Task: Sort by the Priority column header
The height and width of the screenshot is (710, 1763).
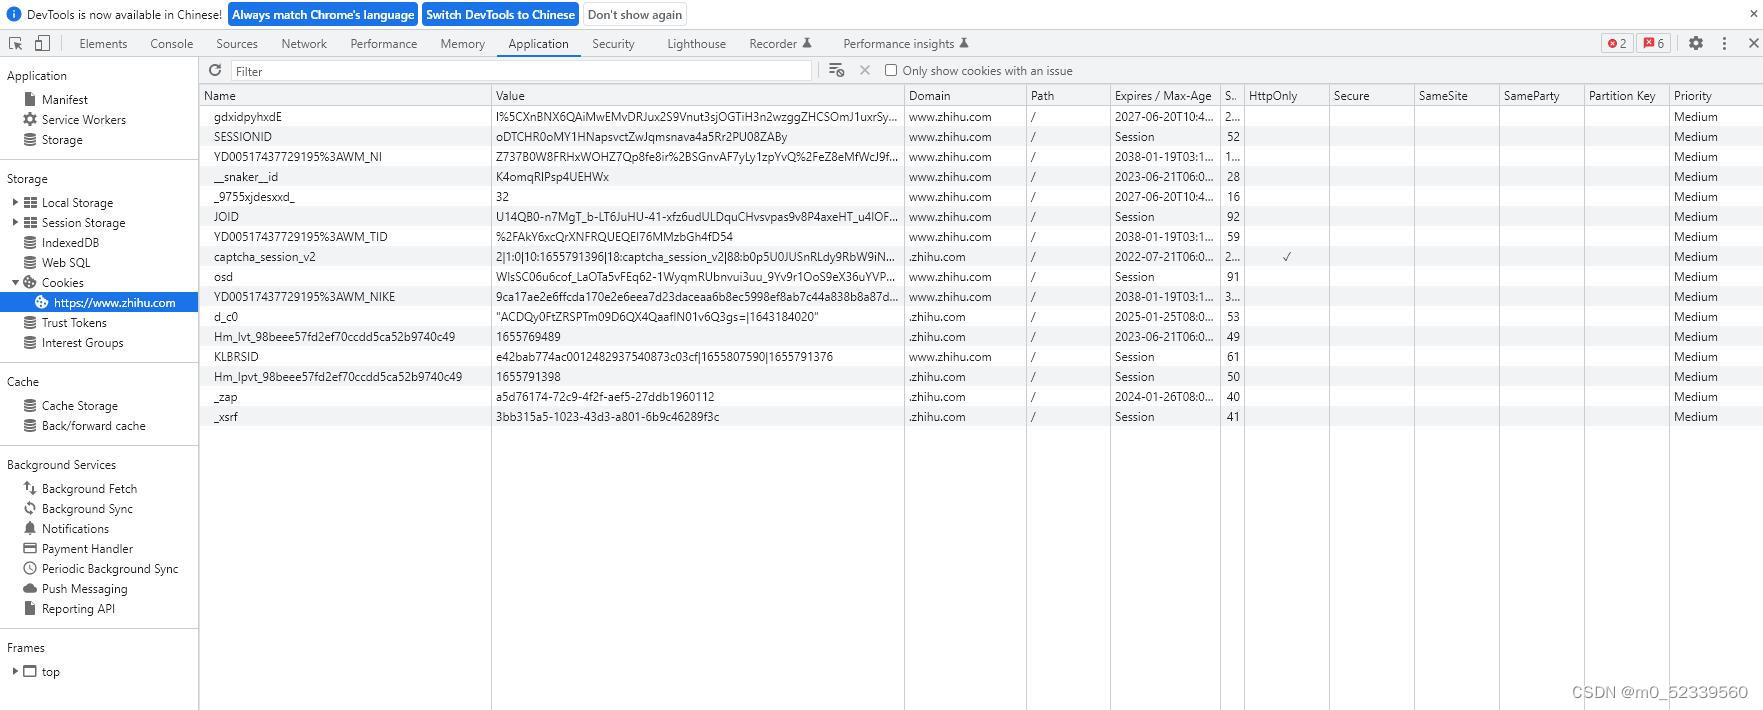Action: (1715, 95)
